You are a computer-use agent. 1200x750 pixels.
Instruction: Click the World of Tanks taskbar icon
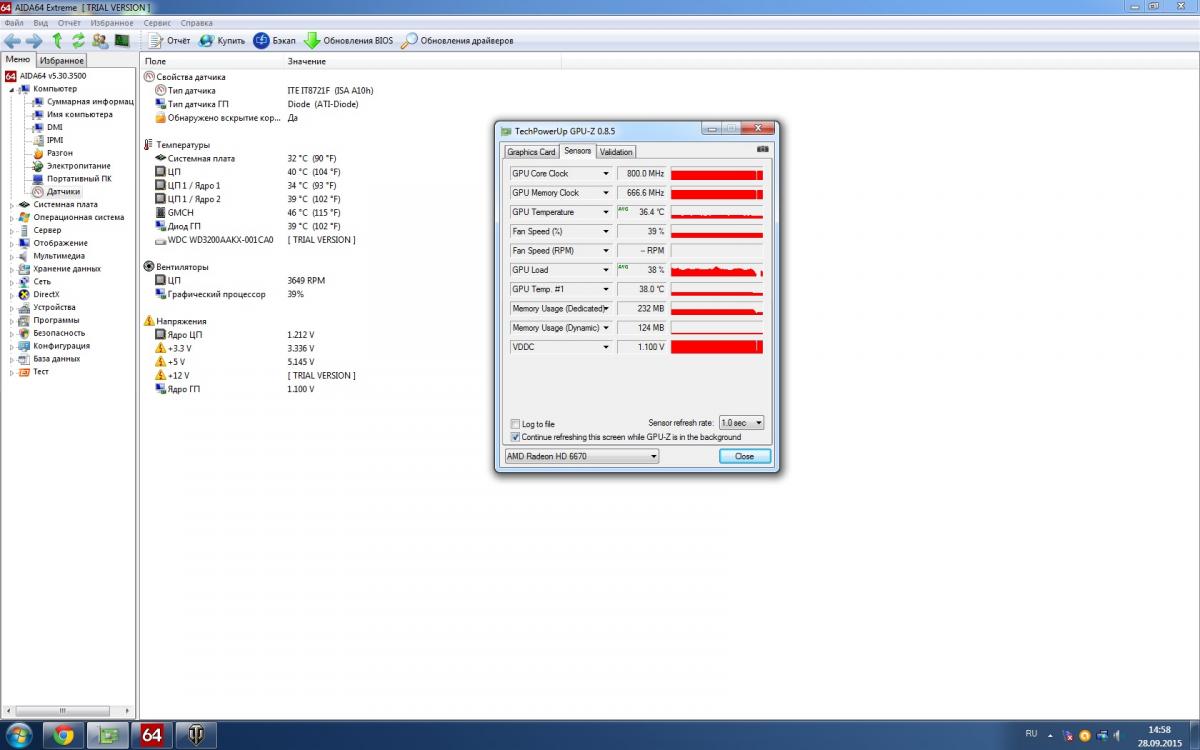click(x=196, y=735)
